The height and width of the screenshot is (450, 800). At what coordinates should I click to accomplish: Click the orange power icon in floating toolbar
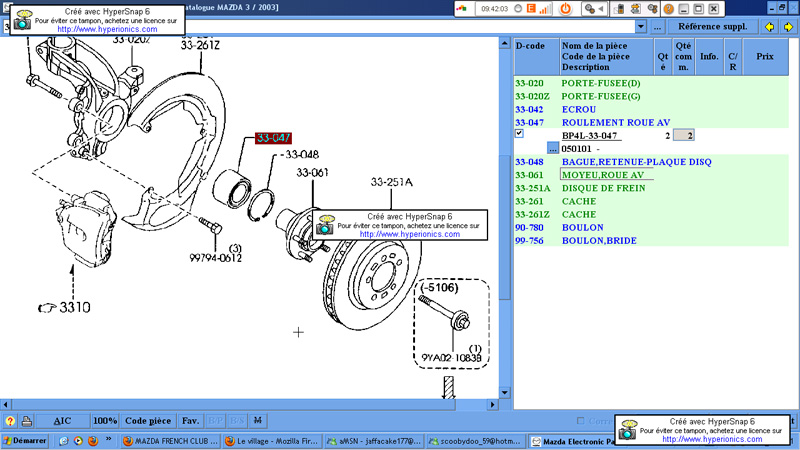(x=565, y=9)
